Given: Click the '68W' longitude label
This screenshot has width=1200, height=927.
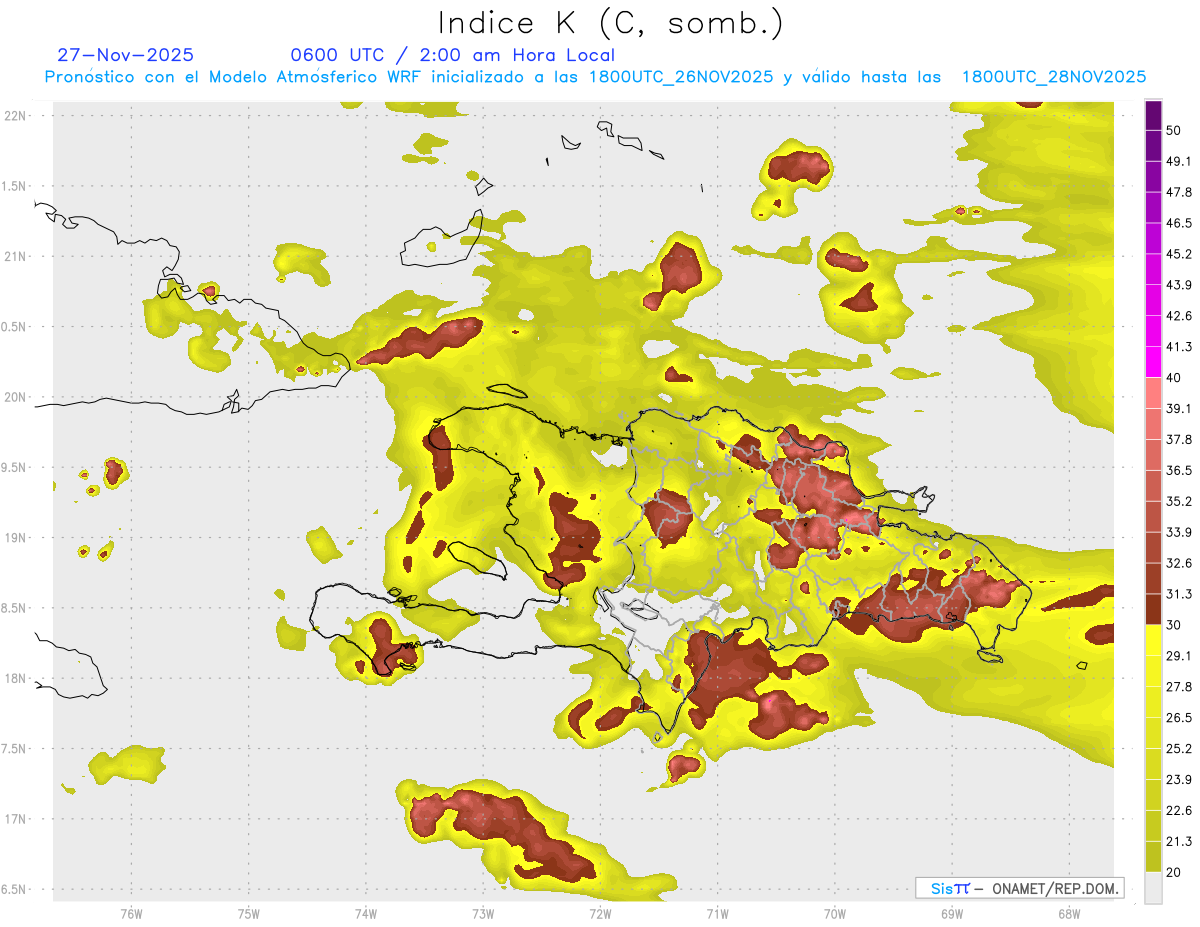Looking at the screenshot, I should 1069,913.
